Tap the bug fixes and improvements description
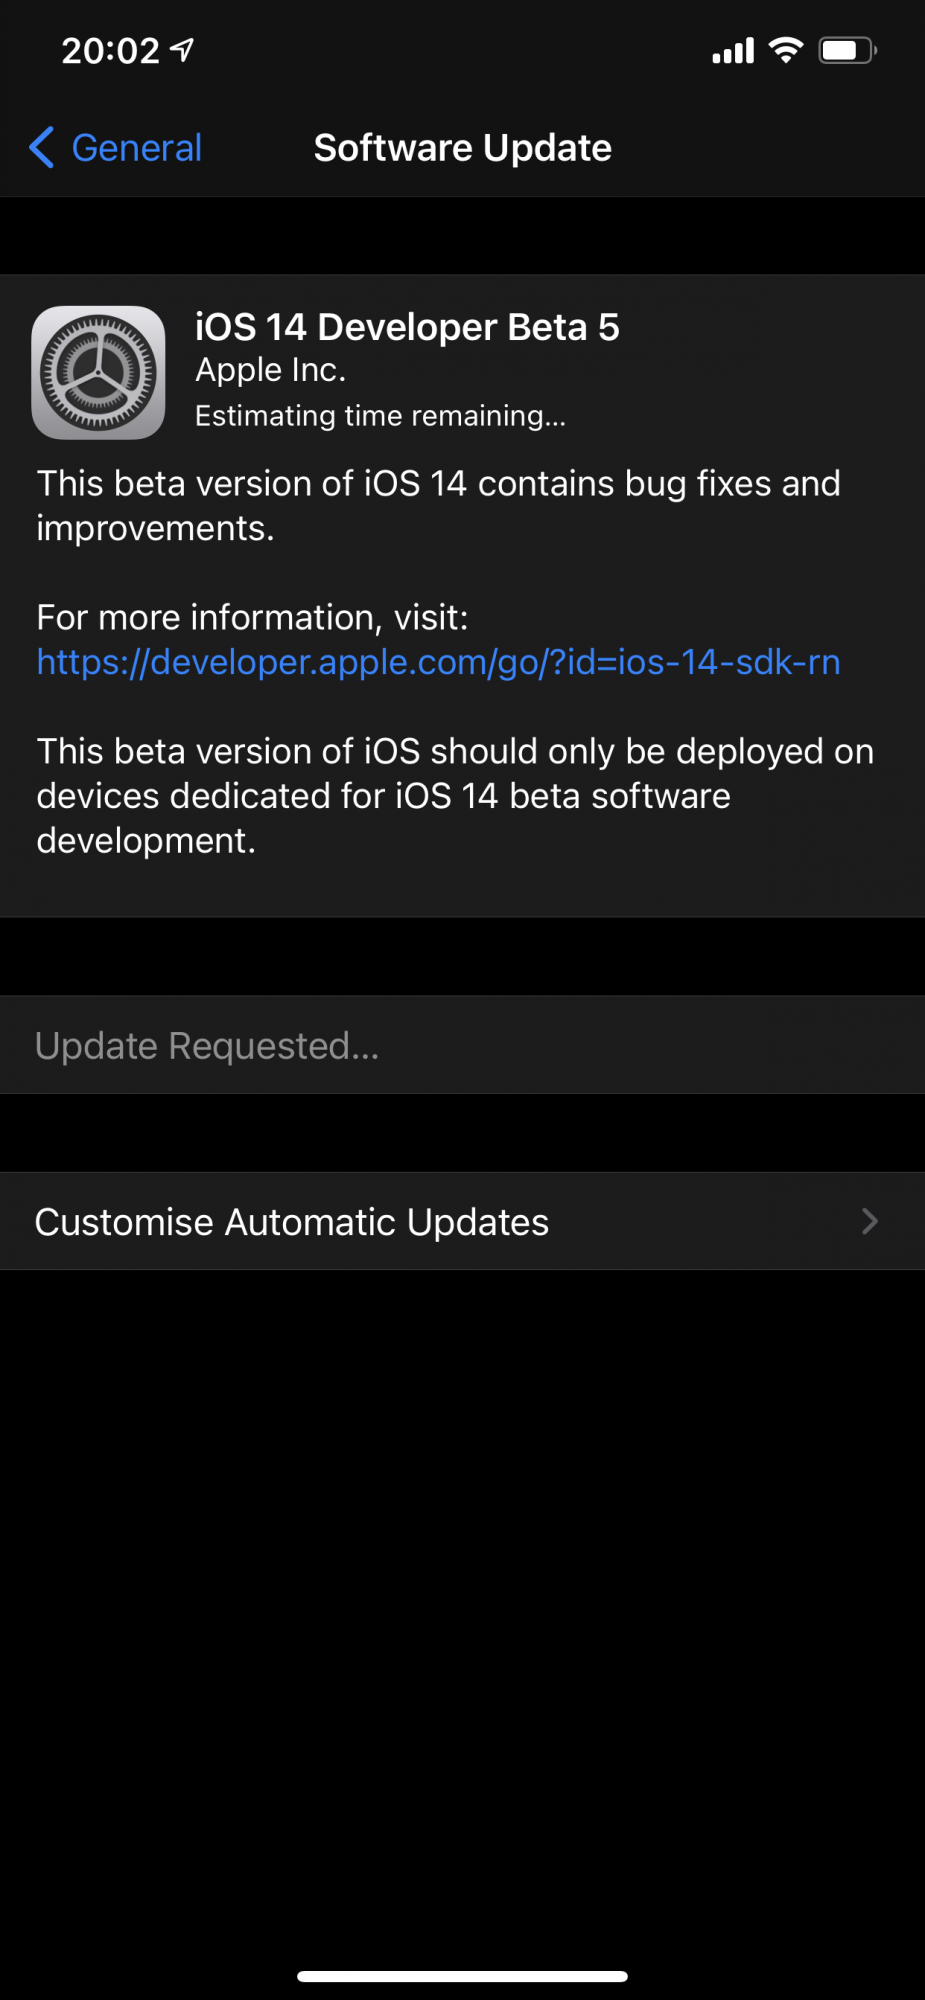This screenshot has height=2000, width=925. click(438, 506)
